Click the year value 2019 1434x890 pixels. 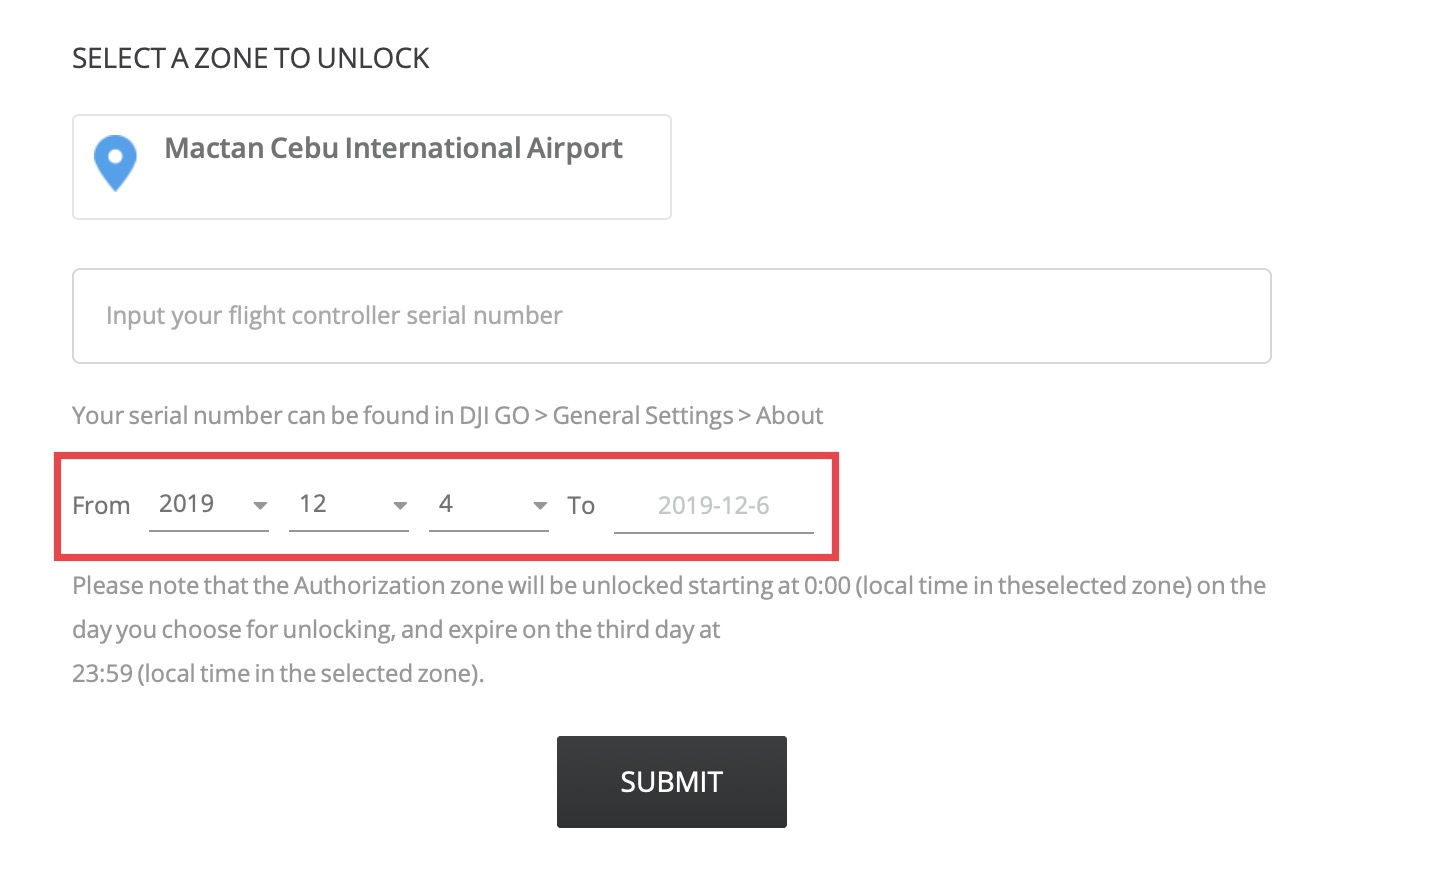pyautogui.click(x=187, y=504)
